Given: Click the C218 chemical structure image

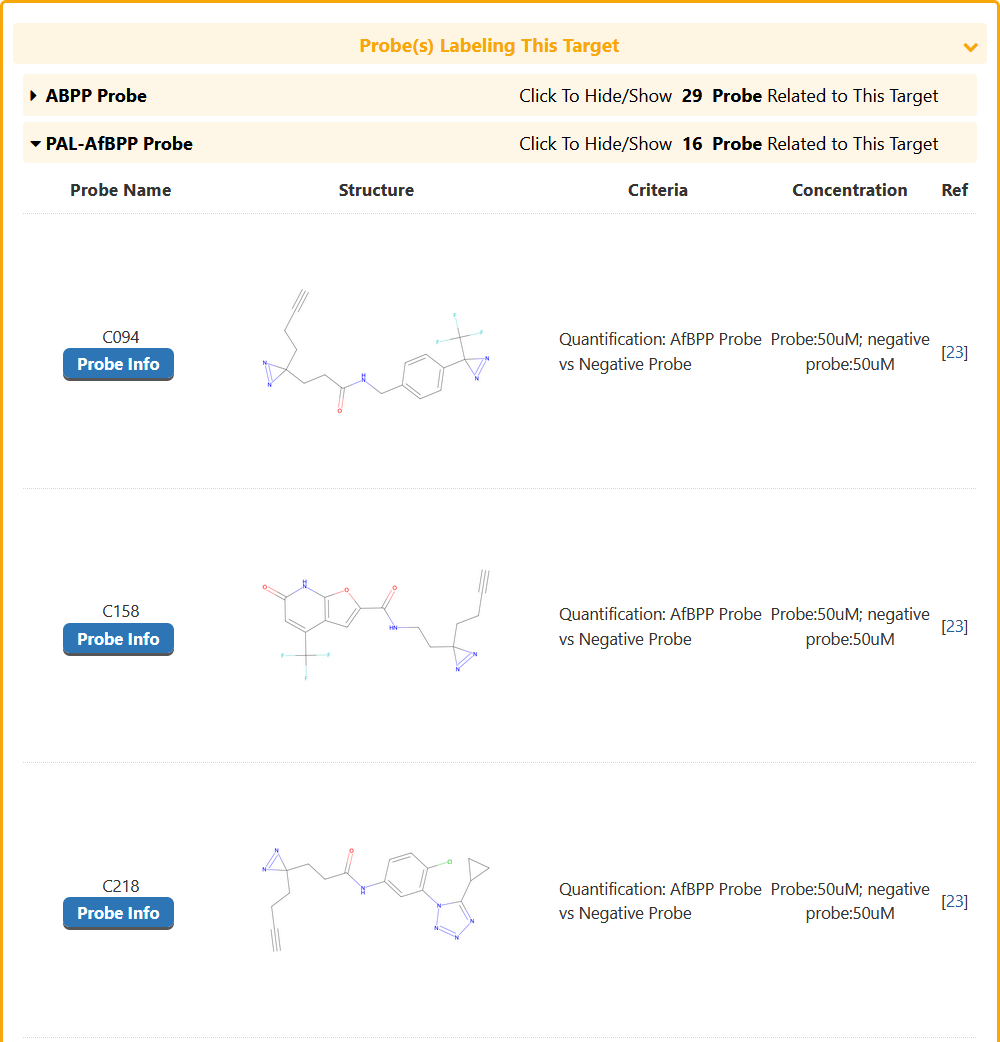Looking at the screenshot, I should (375, 900).
